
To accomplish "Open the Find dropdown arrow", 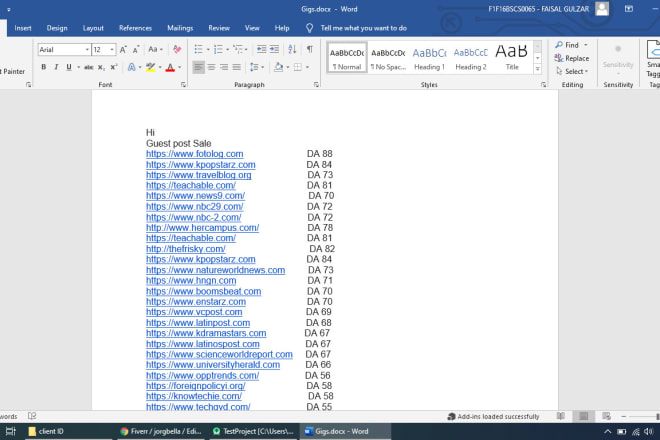I will [585, 45].
